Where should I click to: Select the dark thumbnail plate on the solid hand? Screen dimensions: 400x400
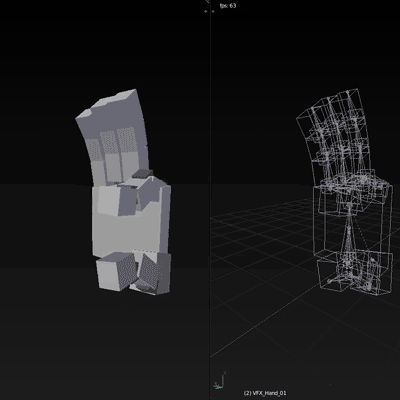pyautogui.click(x=142, y=173)
